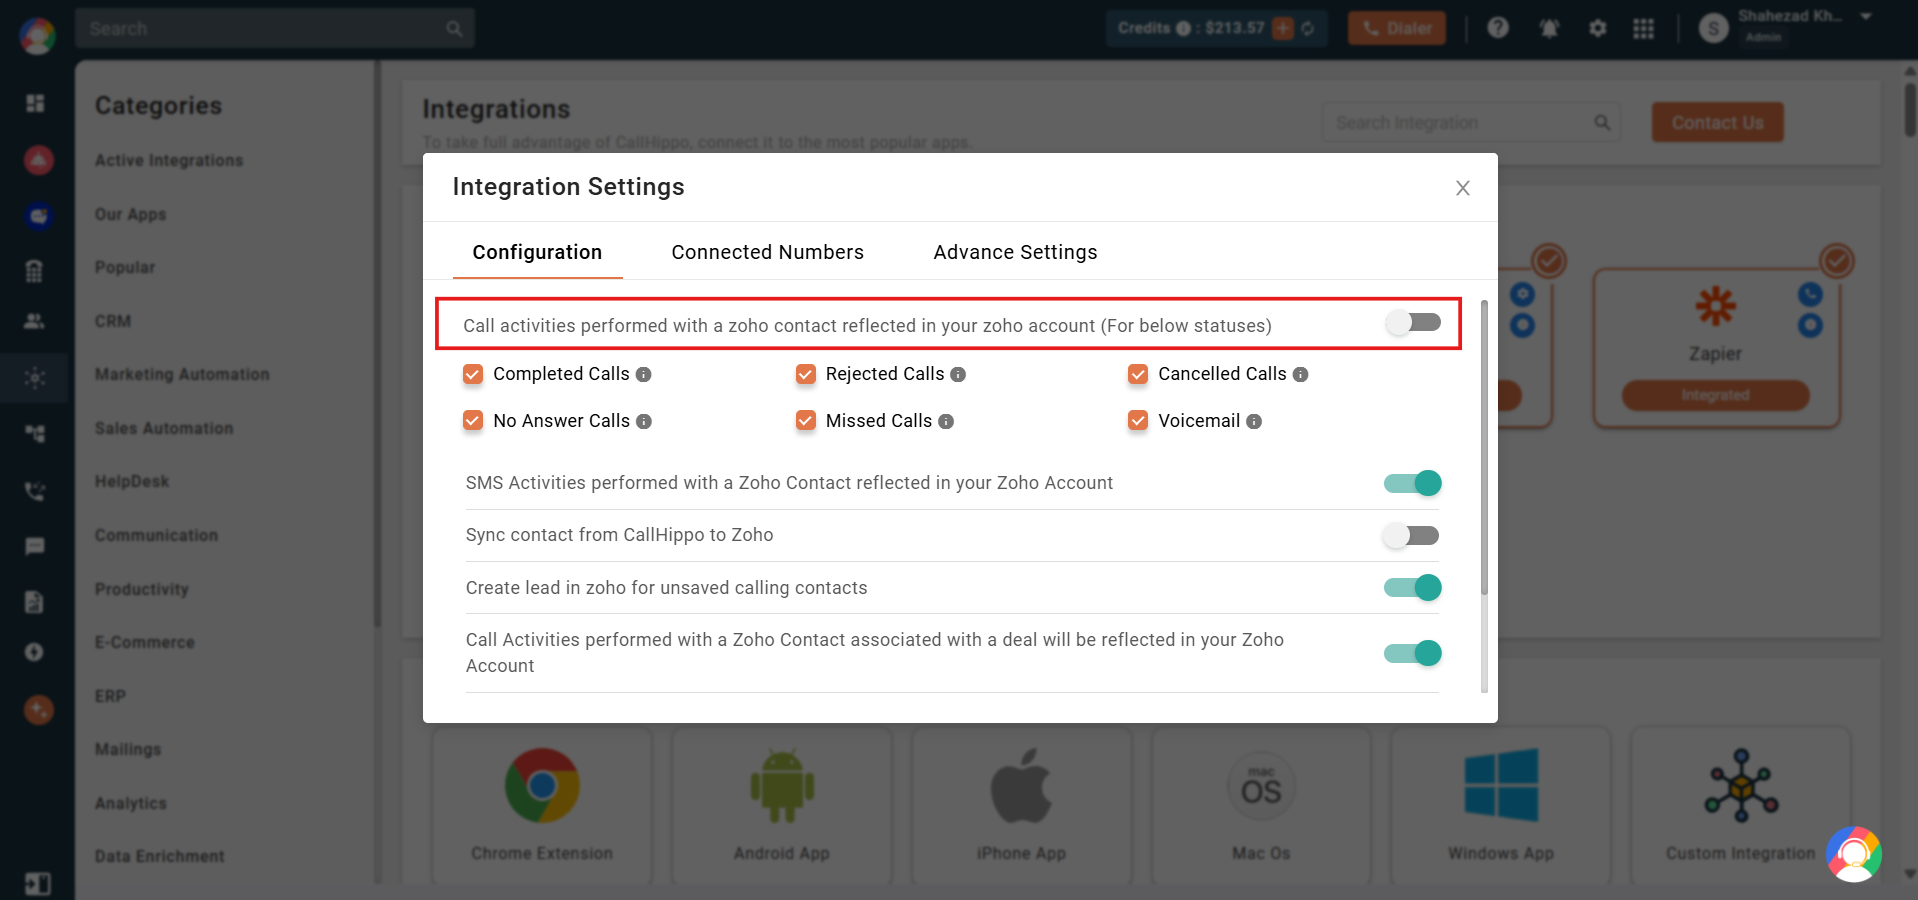Viewport: 1918px width, 900px height.
Task: Open the notifications bell
Action: coord(1549,28)
